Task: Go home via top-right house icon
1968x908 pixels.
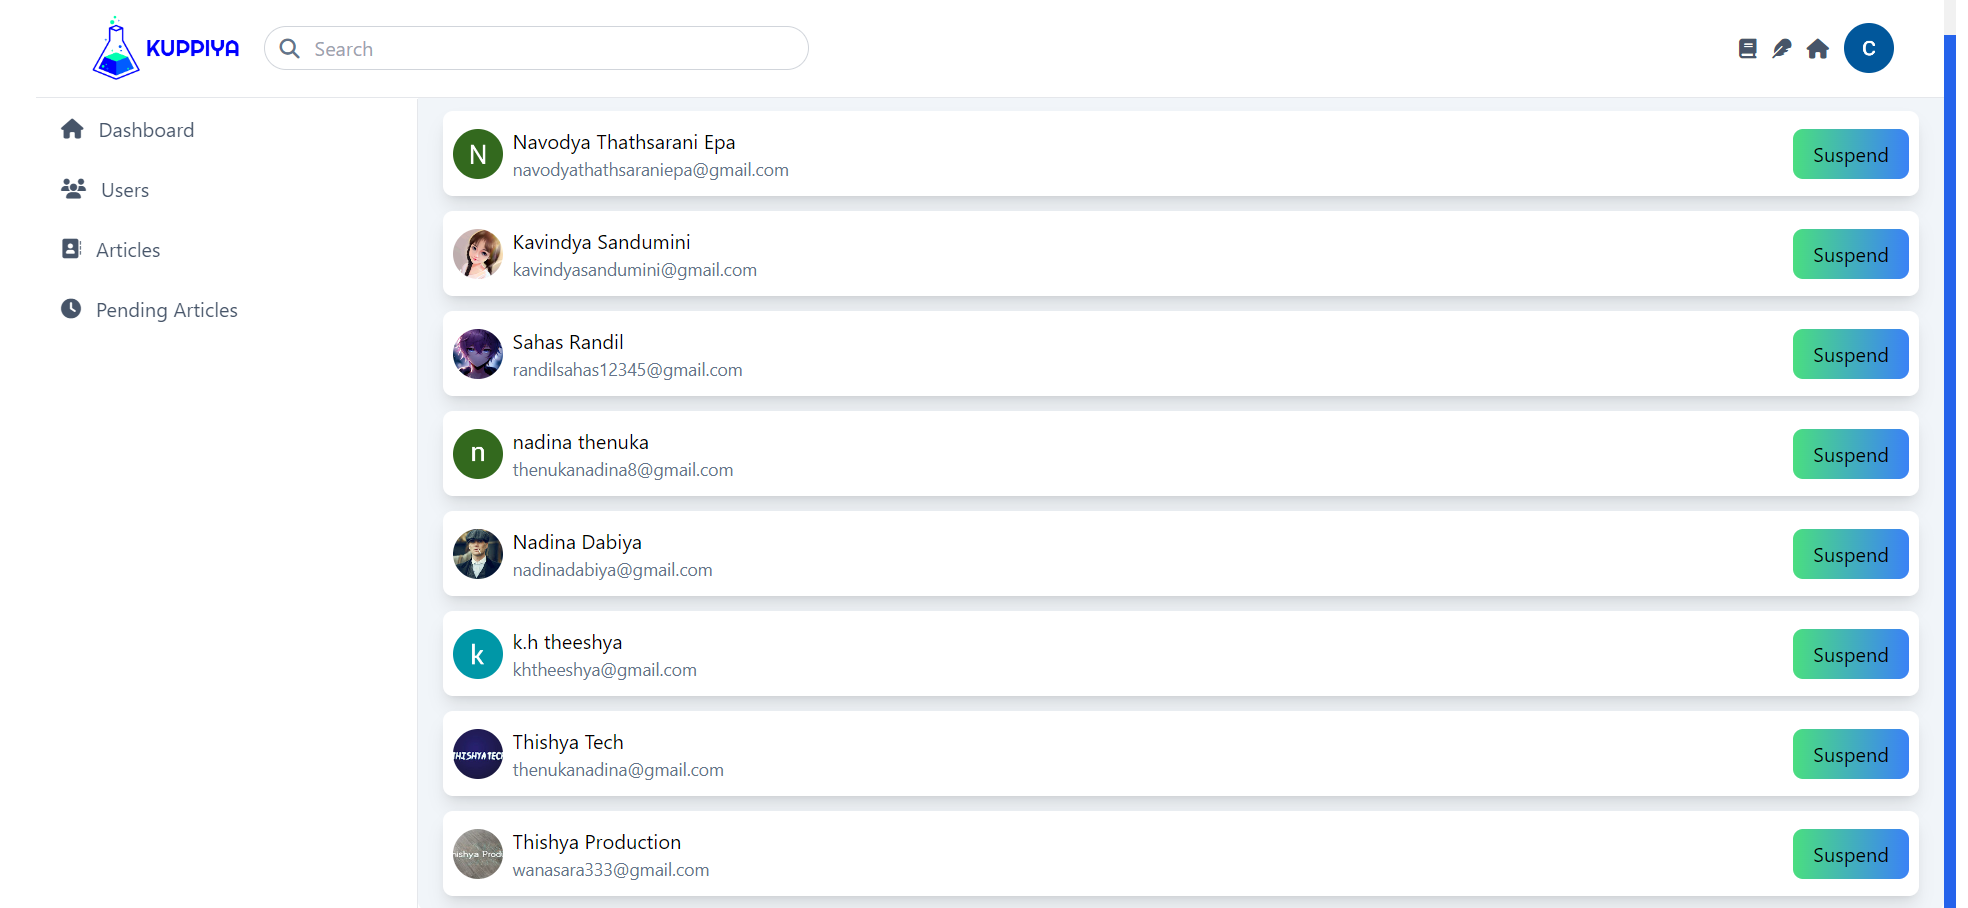Action: (1817, 49)
